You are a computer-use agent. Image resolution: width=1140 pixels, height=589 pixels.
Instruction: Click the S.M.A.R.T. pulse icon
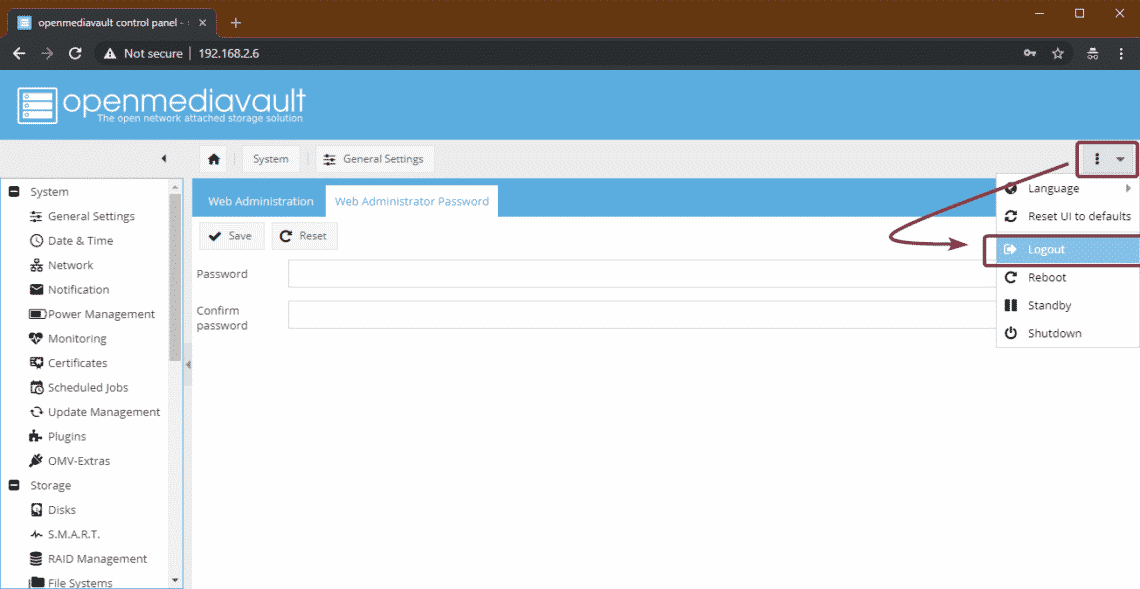[x=36, y=534]
